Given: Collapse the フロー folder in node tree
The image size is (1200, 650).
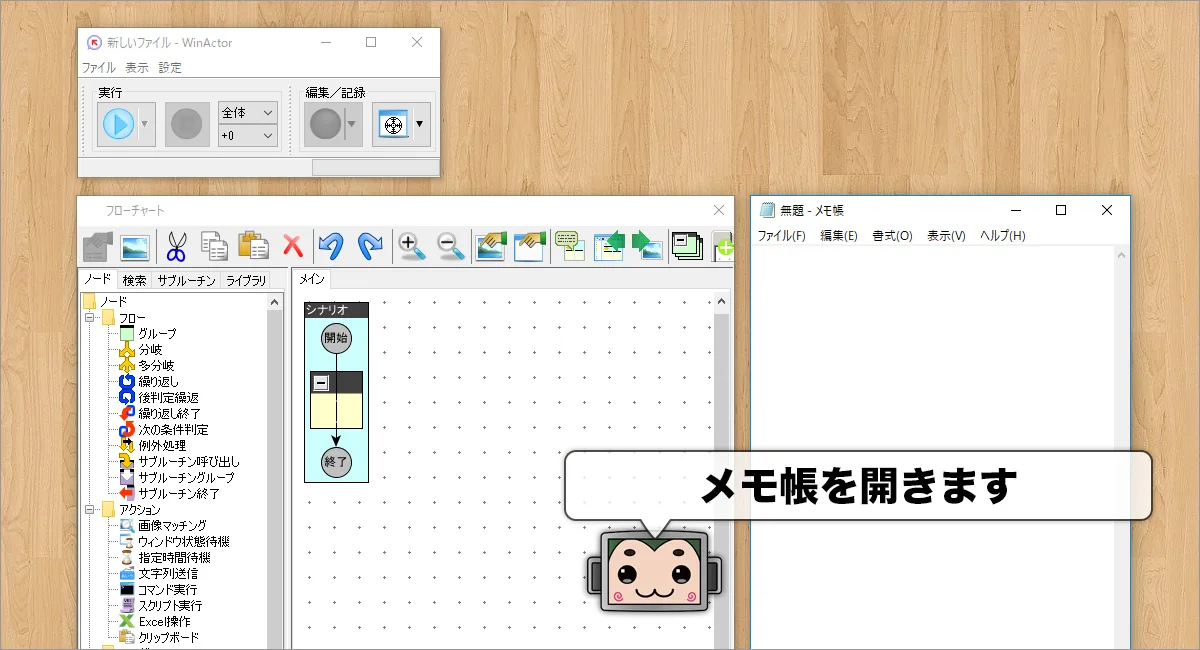Looking at the screenshot, I should (x=89, y=318).
